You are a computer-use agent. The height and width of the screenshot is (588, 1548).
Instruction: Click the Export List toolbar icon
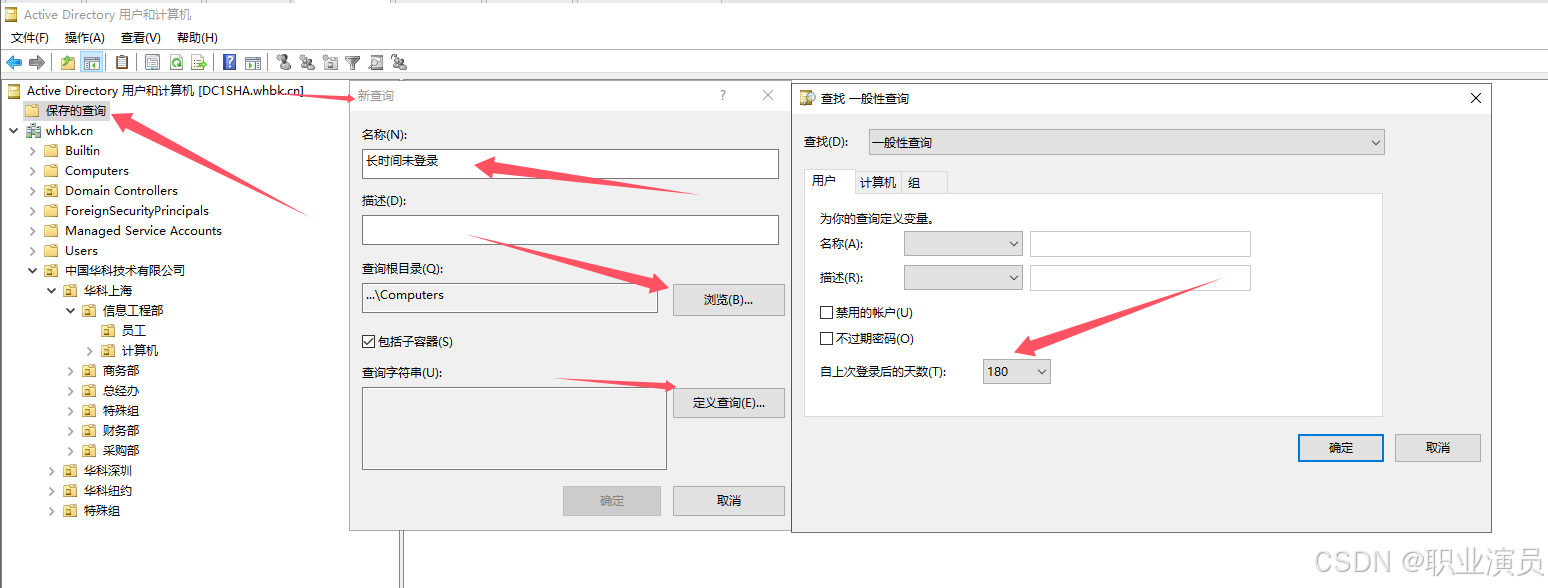[199, 62]
